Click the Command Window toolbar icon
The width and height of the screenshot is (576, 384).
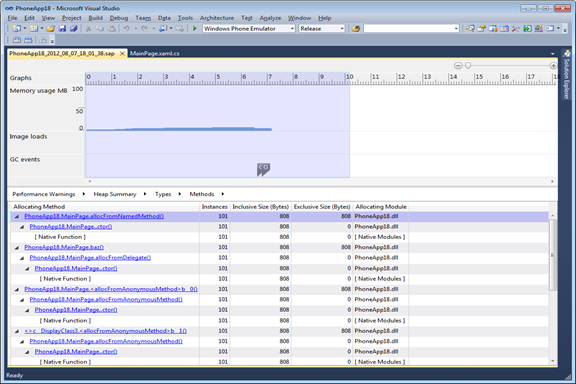(x=550, y=28)
